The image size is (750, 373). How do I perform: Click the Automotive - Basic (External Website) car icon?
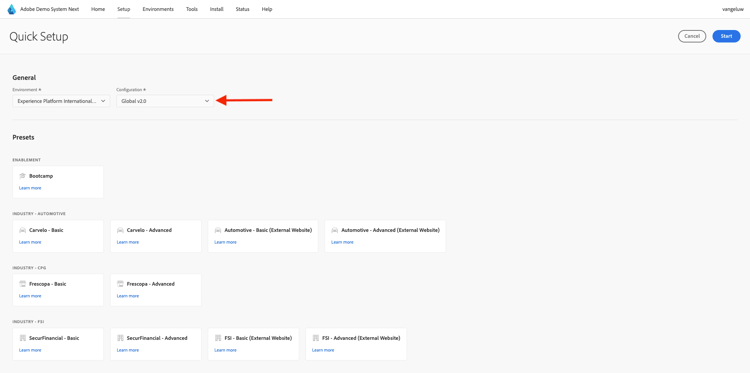coord(218,230)
